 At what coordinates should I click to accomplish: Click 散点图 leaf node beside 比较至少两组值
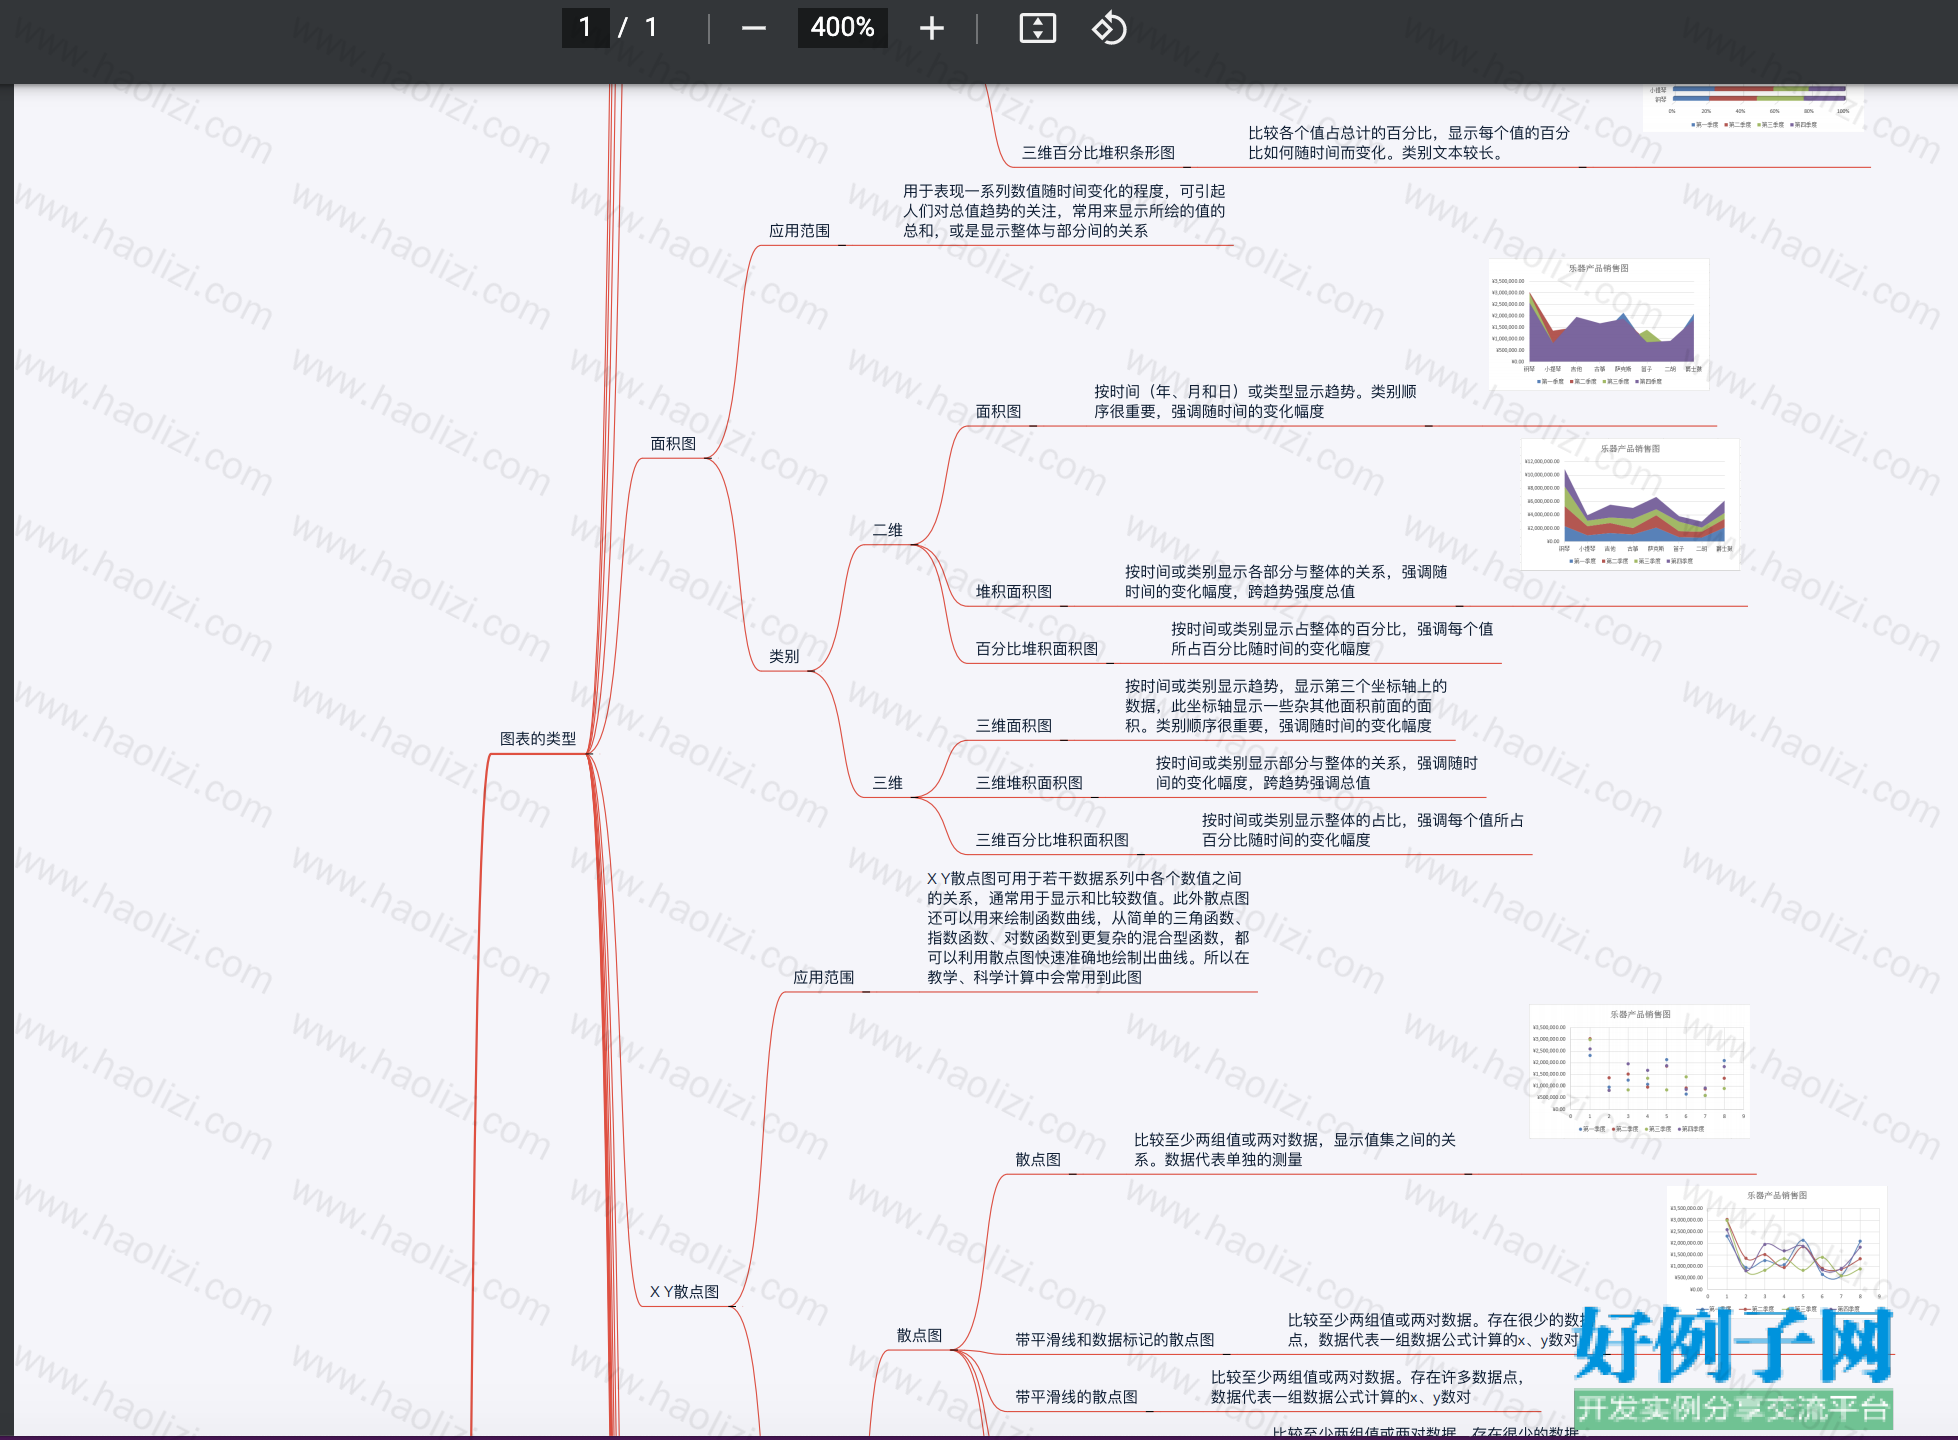pyautogui.click(x=1038, y=1160)
